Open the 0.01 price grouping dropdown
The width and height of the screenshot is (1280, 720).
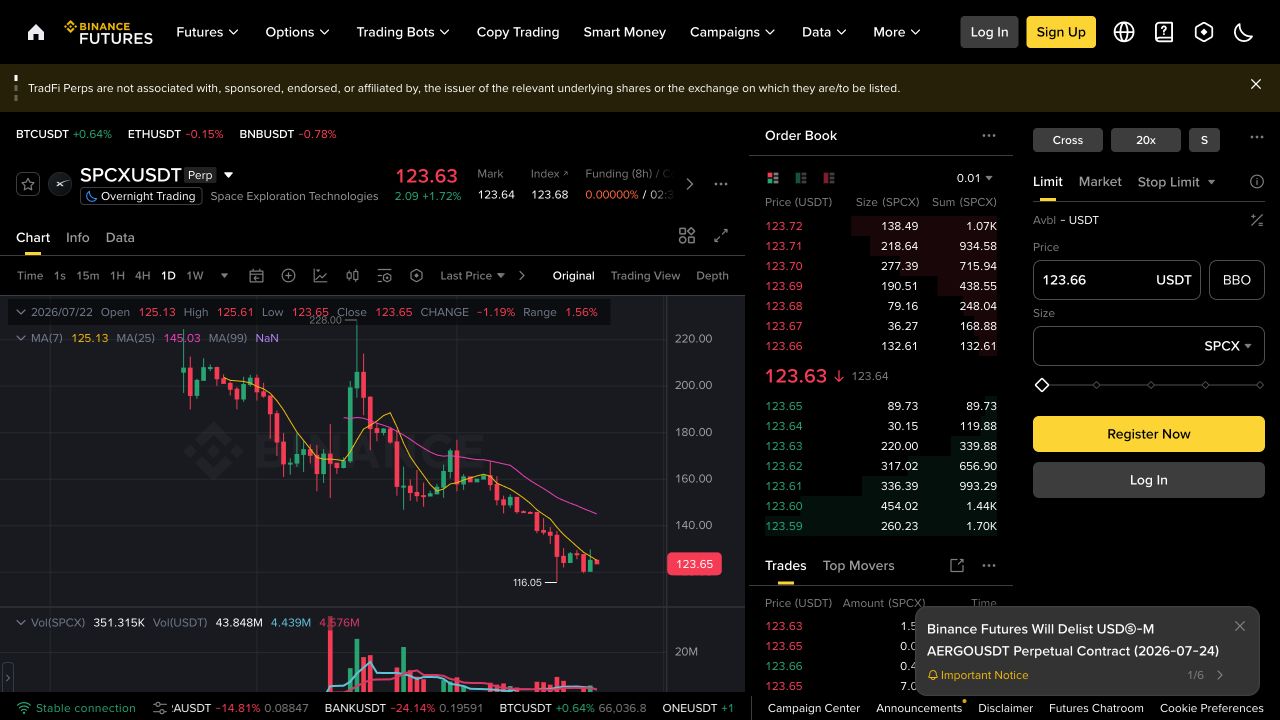point(975,178)
